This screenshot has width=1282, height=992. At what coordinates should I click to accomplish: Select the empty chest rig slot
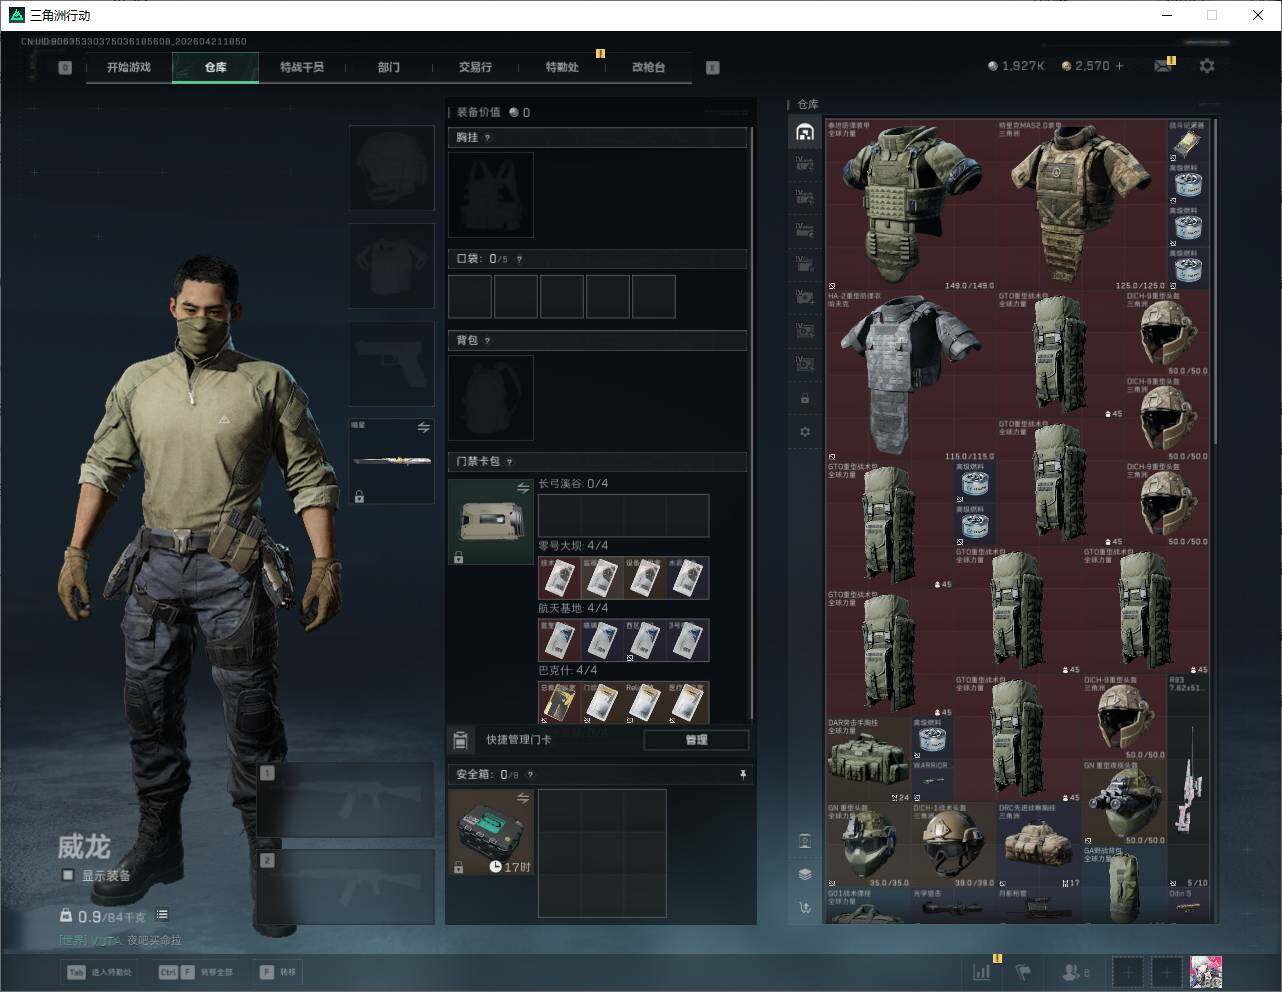(491, 195)
